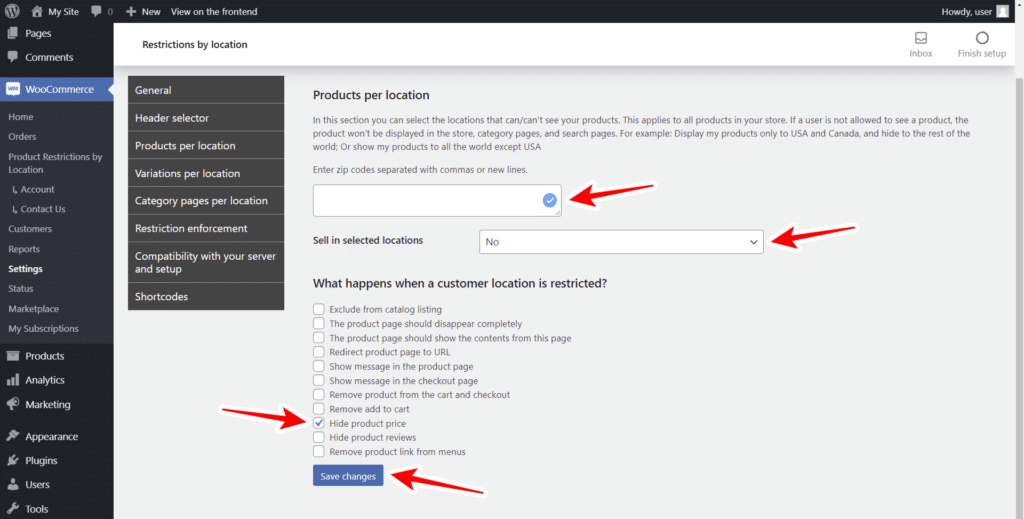This screenshot has width=1024, height=519.
Task: Open Product Restrictions by Location submenu
Action: click(57, 163)
